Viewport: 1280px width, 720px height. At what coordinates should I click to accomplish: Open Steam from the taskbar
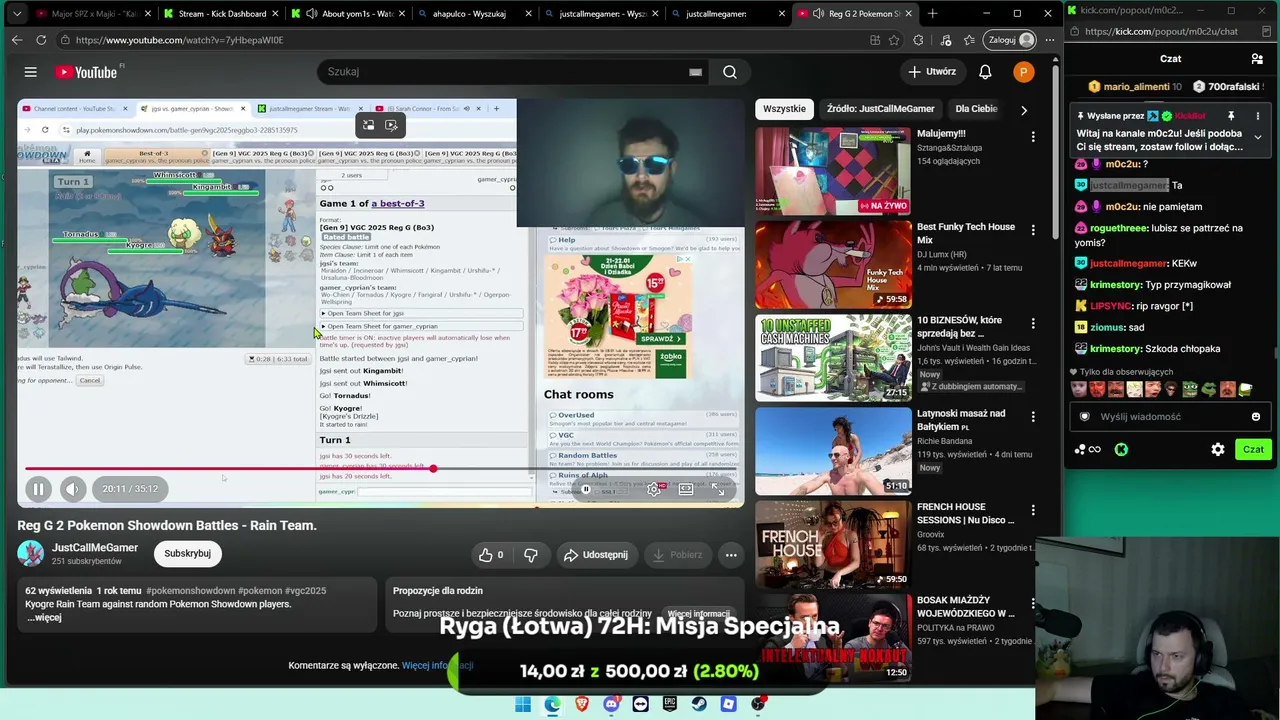[x=699, y=704]
